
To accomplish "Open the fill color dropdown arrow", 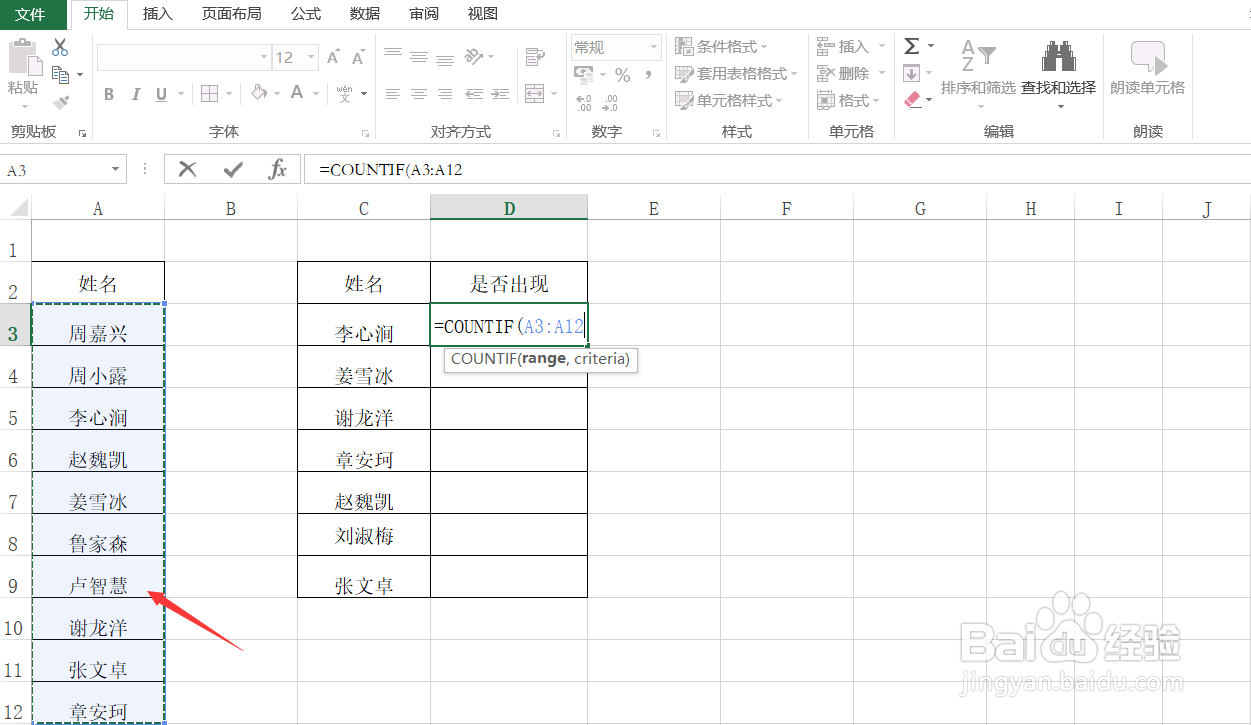I will (x=276, y=93).
